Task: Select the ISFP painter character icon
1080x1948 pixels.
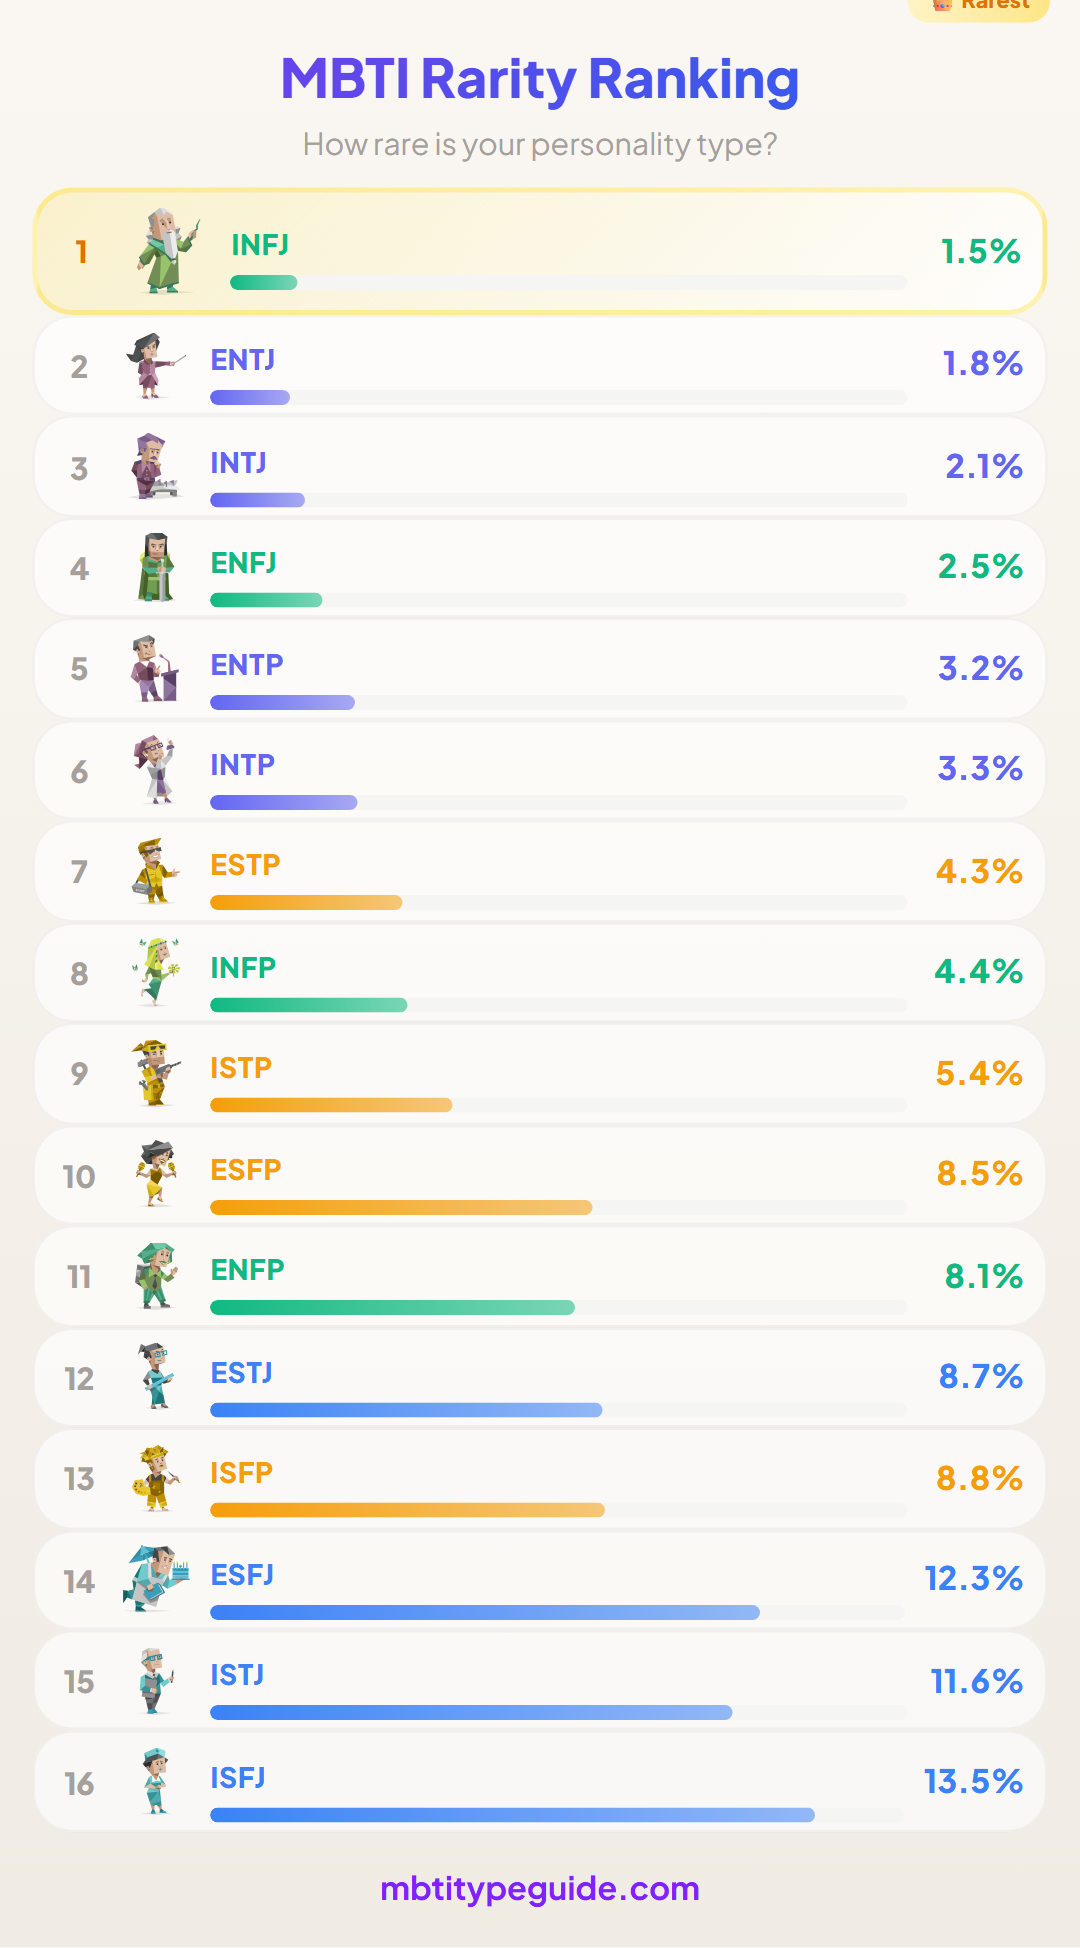Action: coord(156,1478)
